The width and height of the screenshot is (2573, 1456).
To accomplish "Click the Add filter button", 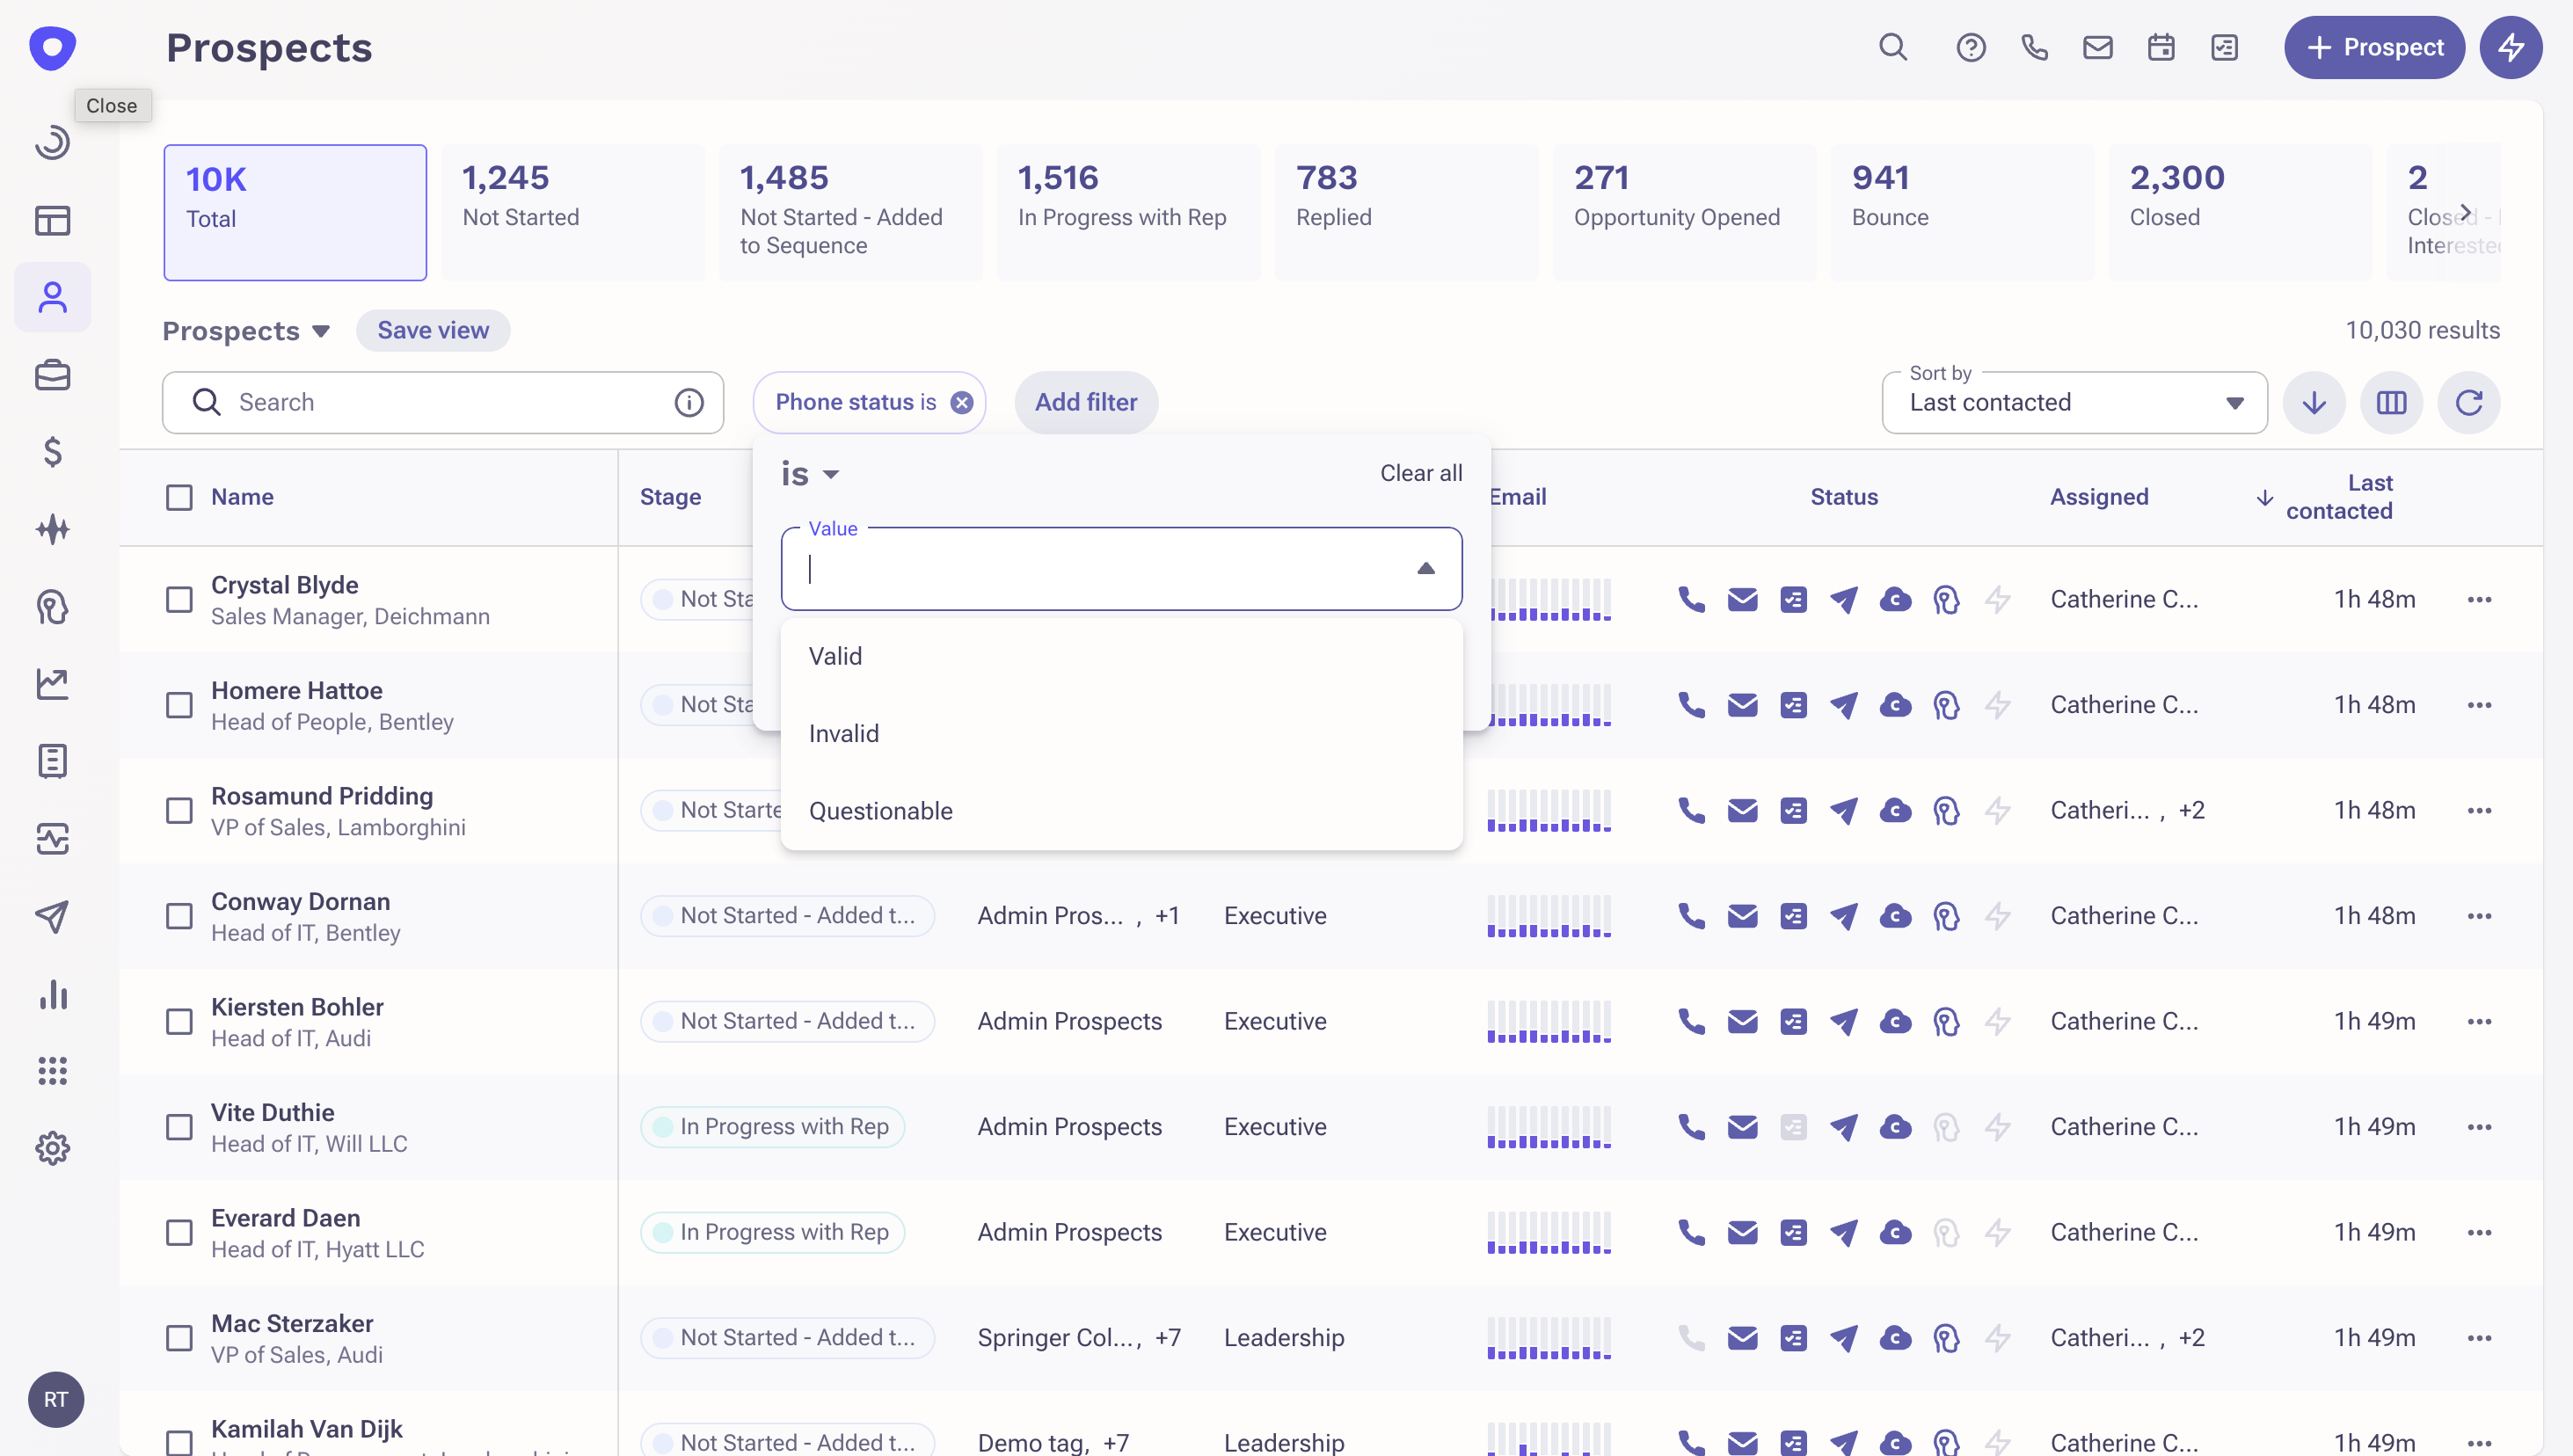I will (1085, 402).
